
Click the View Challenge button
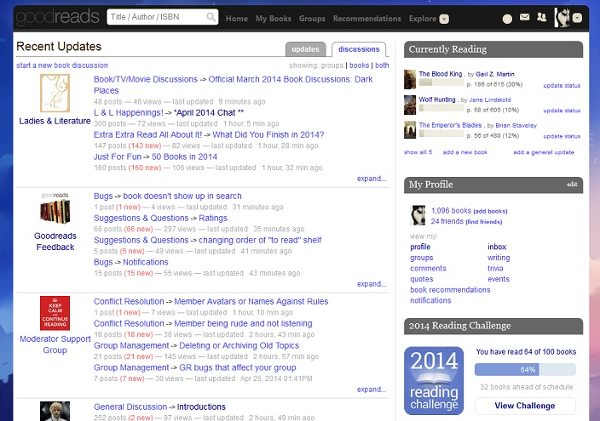tap(524, 405)
